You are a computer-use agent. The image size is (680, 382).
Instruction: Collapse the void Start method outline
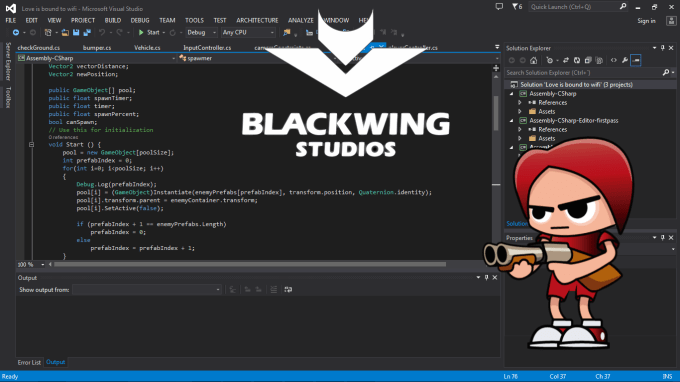(x=32, y=145)
